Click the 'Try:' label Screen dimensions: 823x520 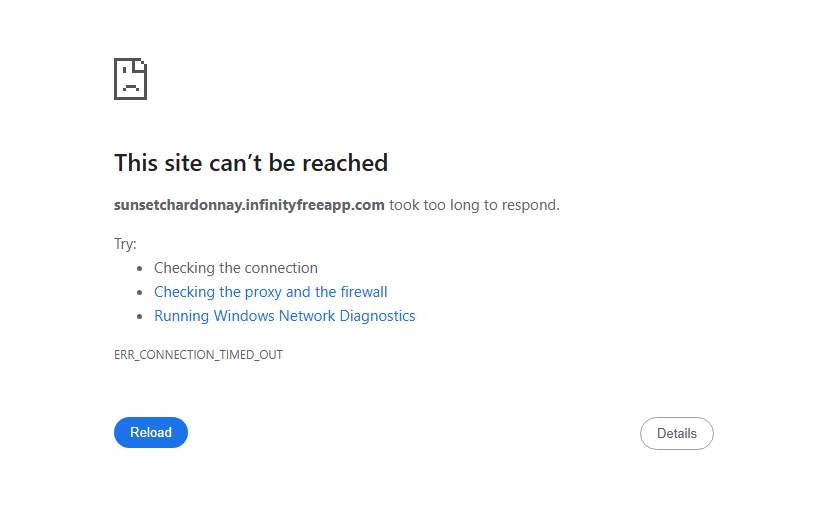tap(125, 244)
